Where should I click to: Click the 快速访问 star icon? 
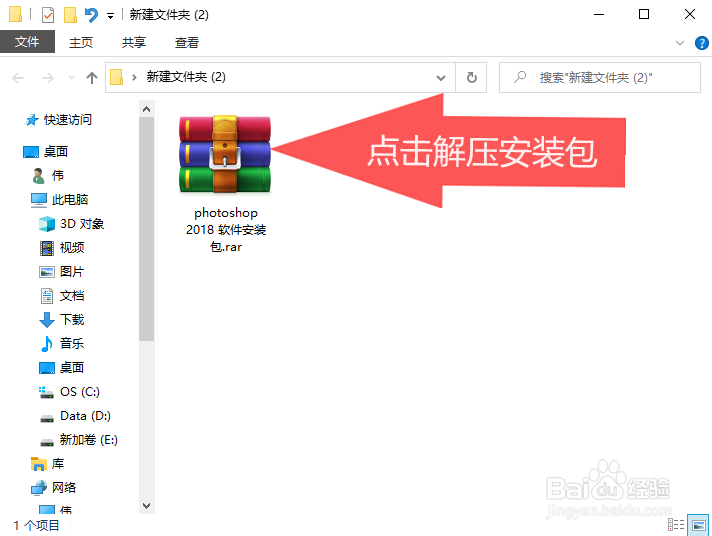coord(32,120)
